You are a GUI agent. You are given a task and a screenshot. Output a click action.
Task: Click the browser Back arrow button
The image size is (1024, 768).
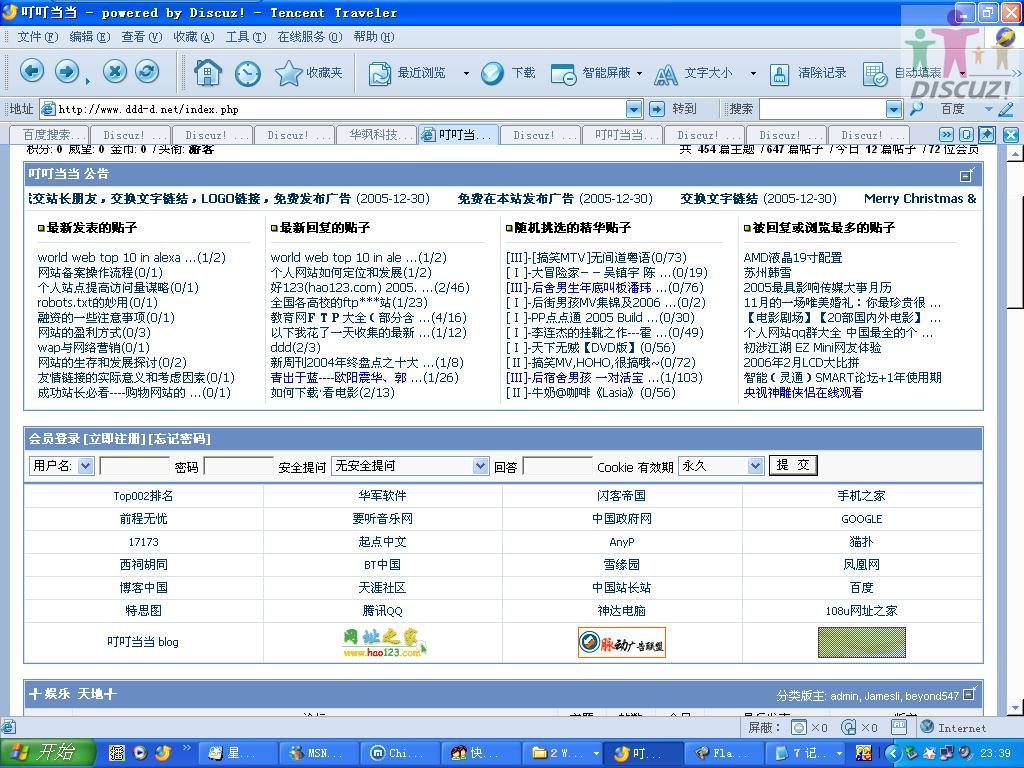32,71
